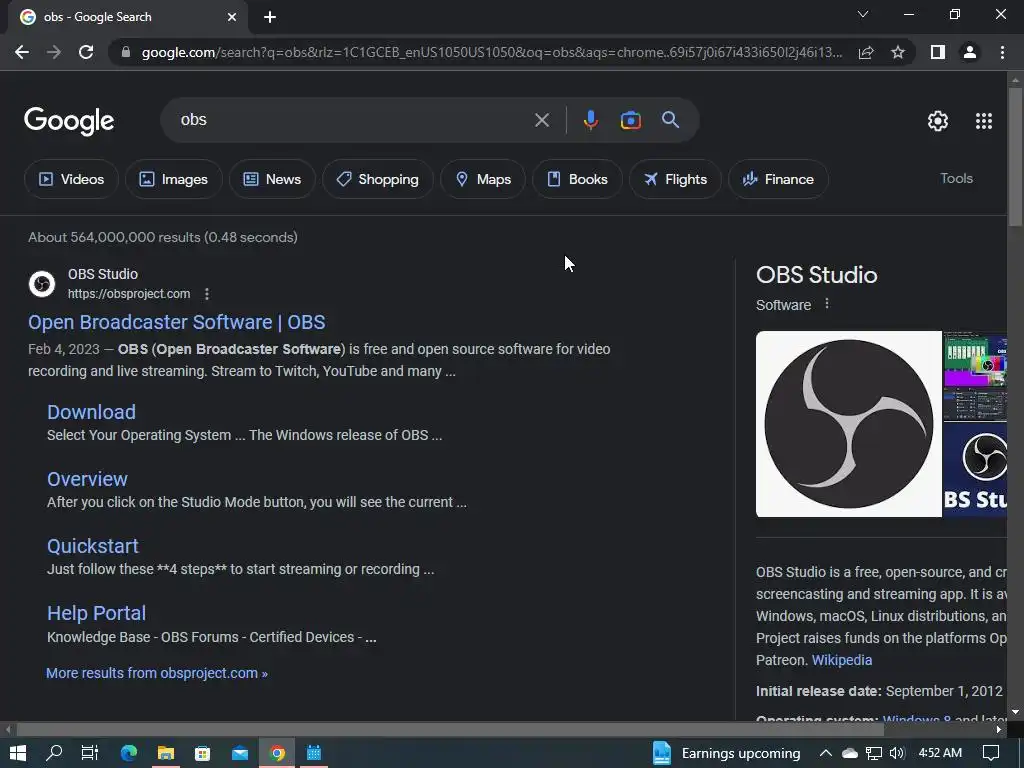Open knowledge panel Software options menu
This screenshot has width=1024, height=768.
827,304
